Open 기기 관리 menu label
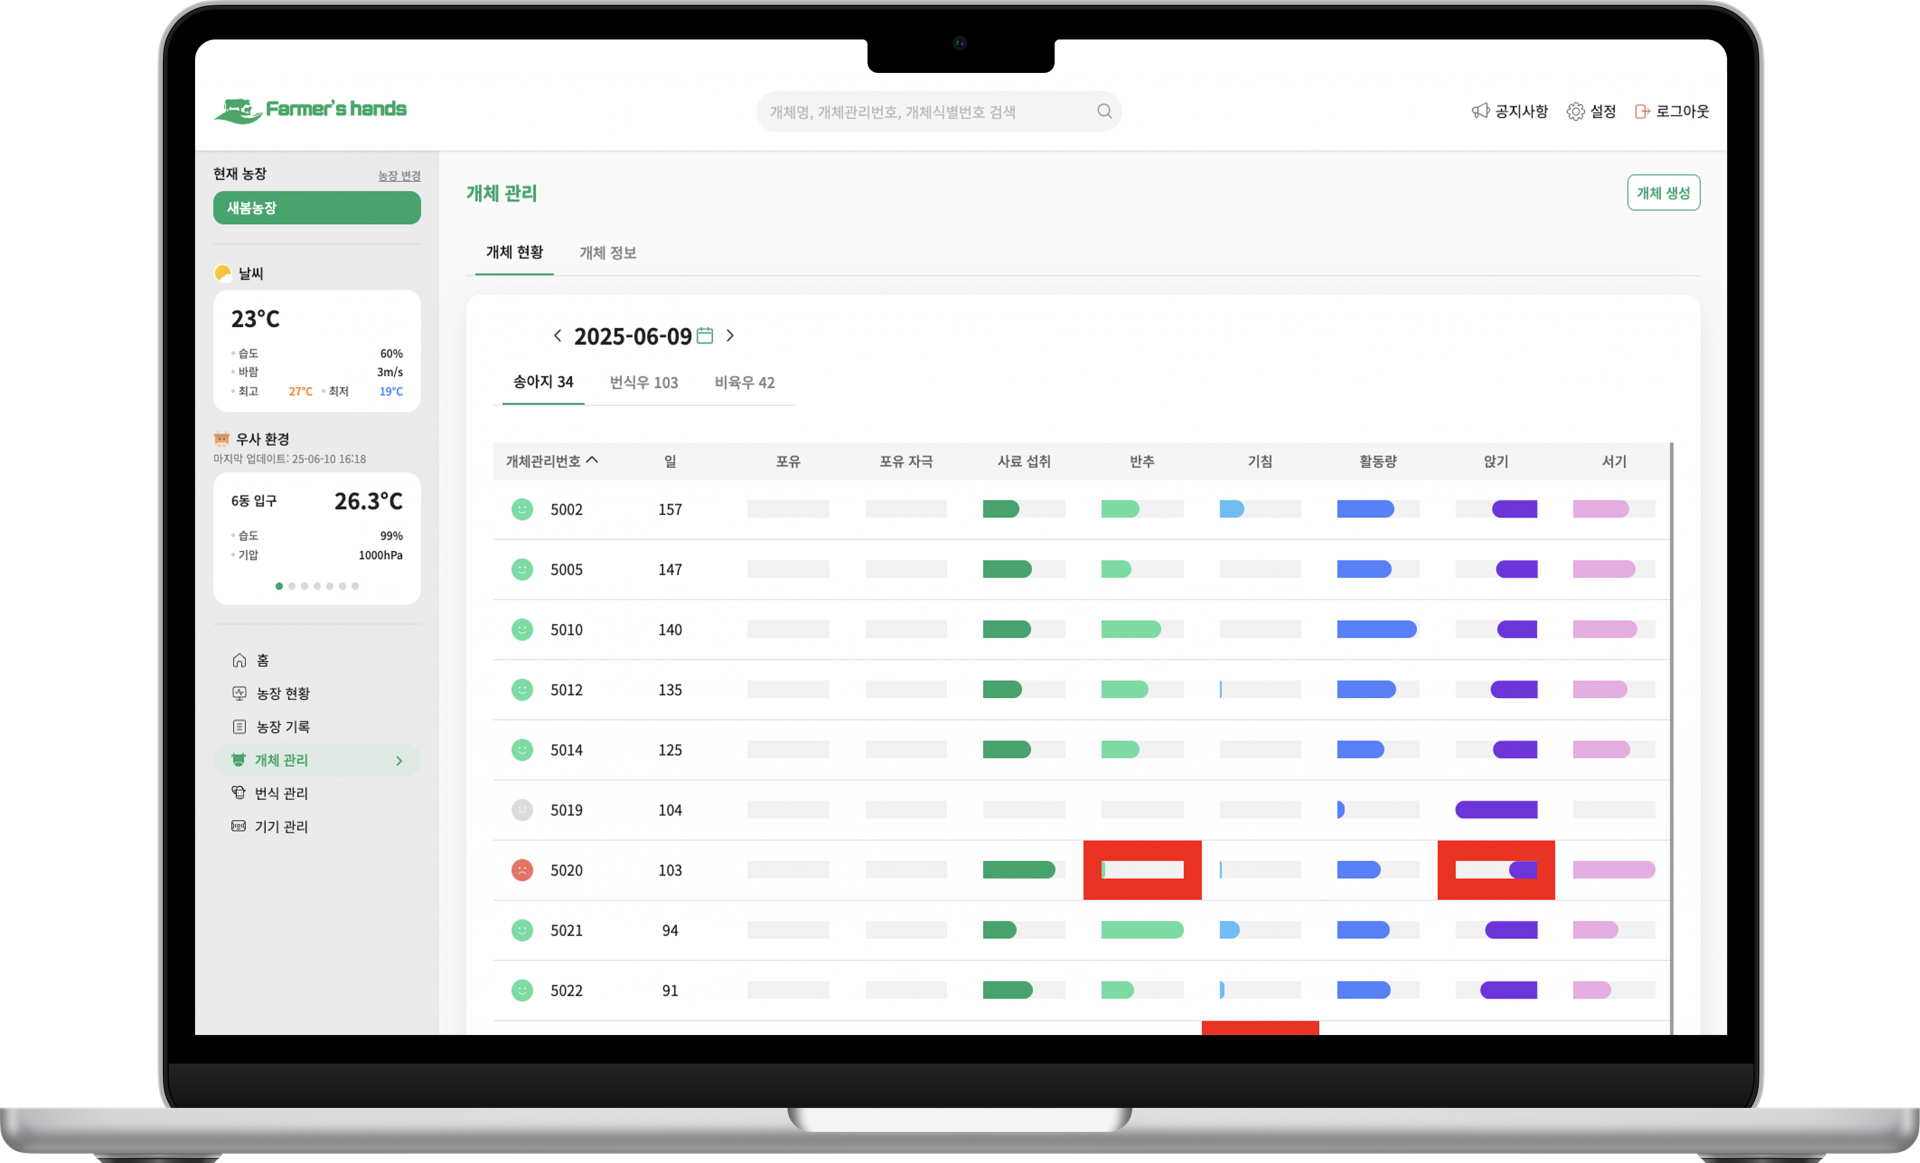This screenshot has height=1163, width=1920. 281,826
